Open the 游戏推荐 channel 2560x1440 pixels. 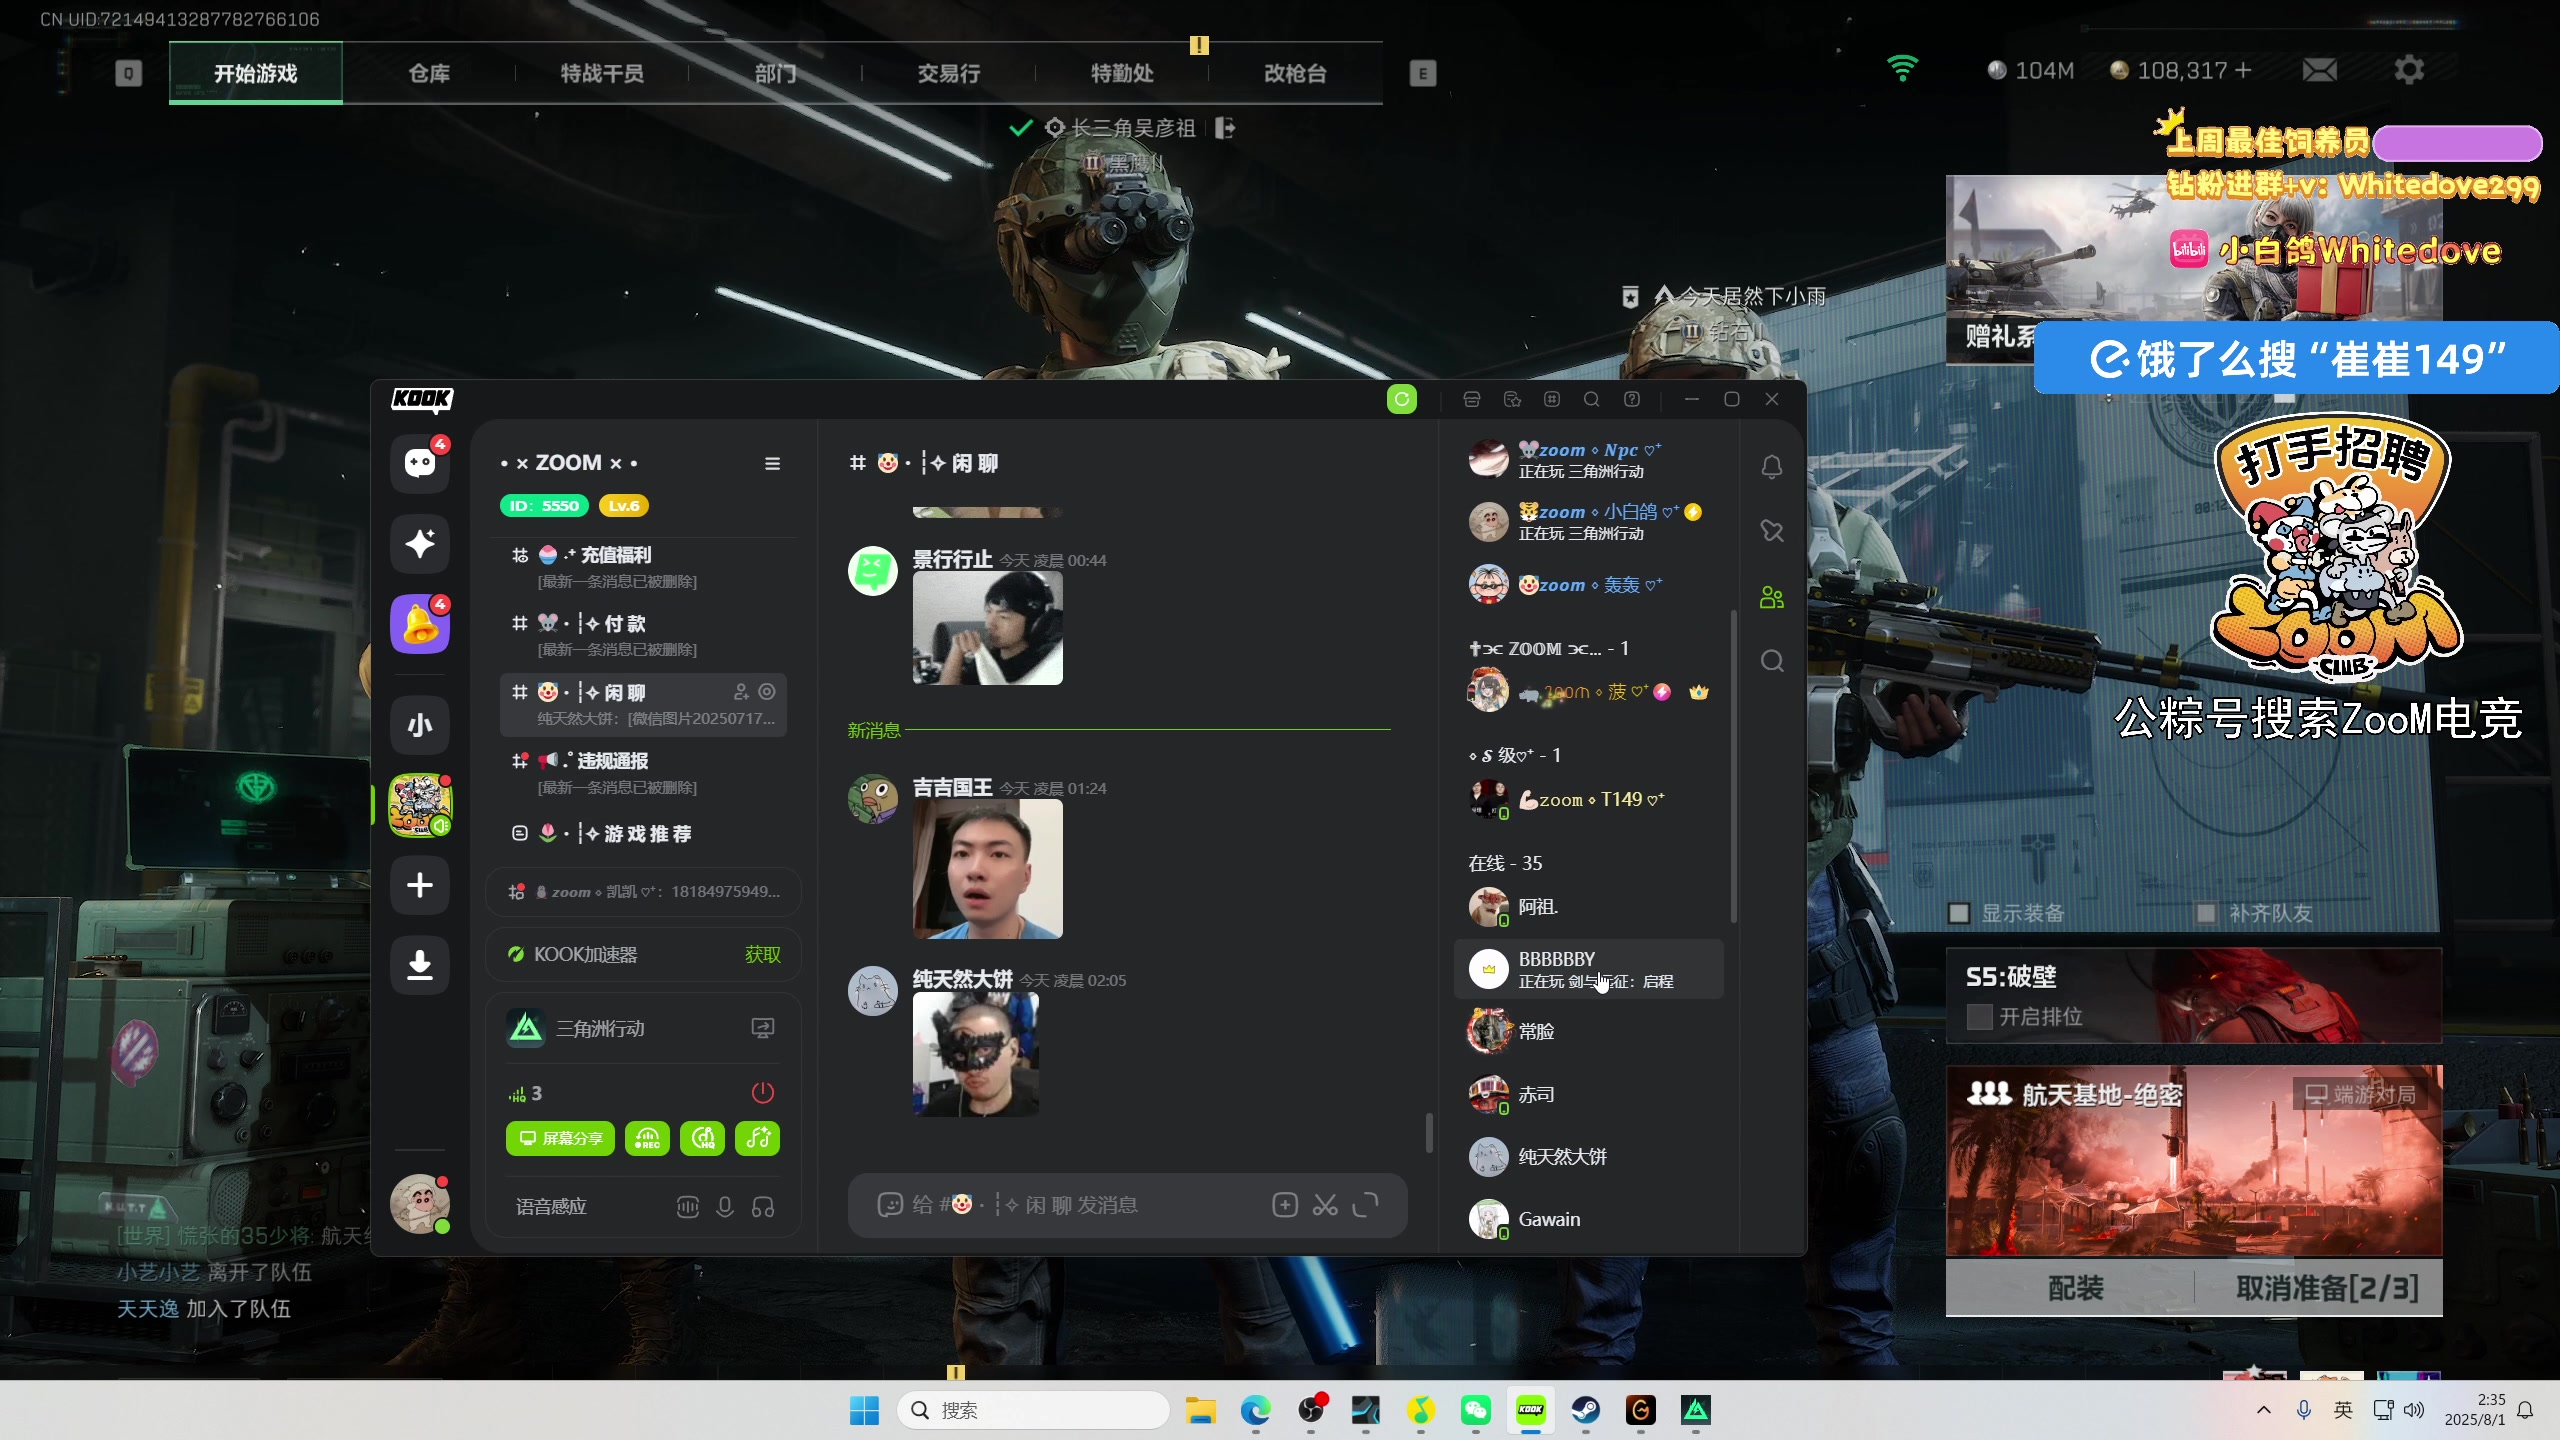[643, 833]
